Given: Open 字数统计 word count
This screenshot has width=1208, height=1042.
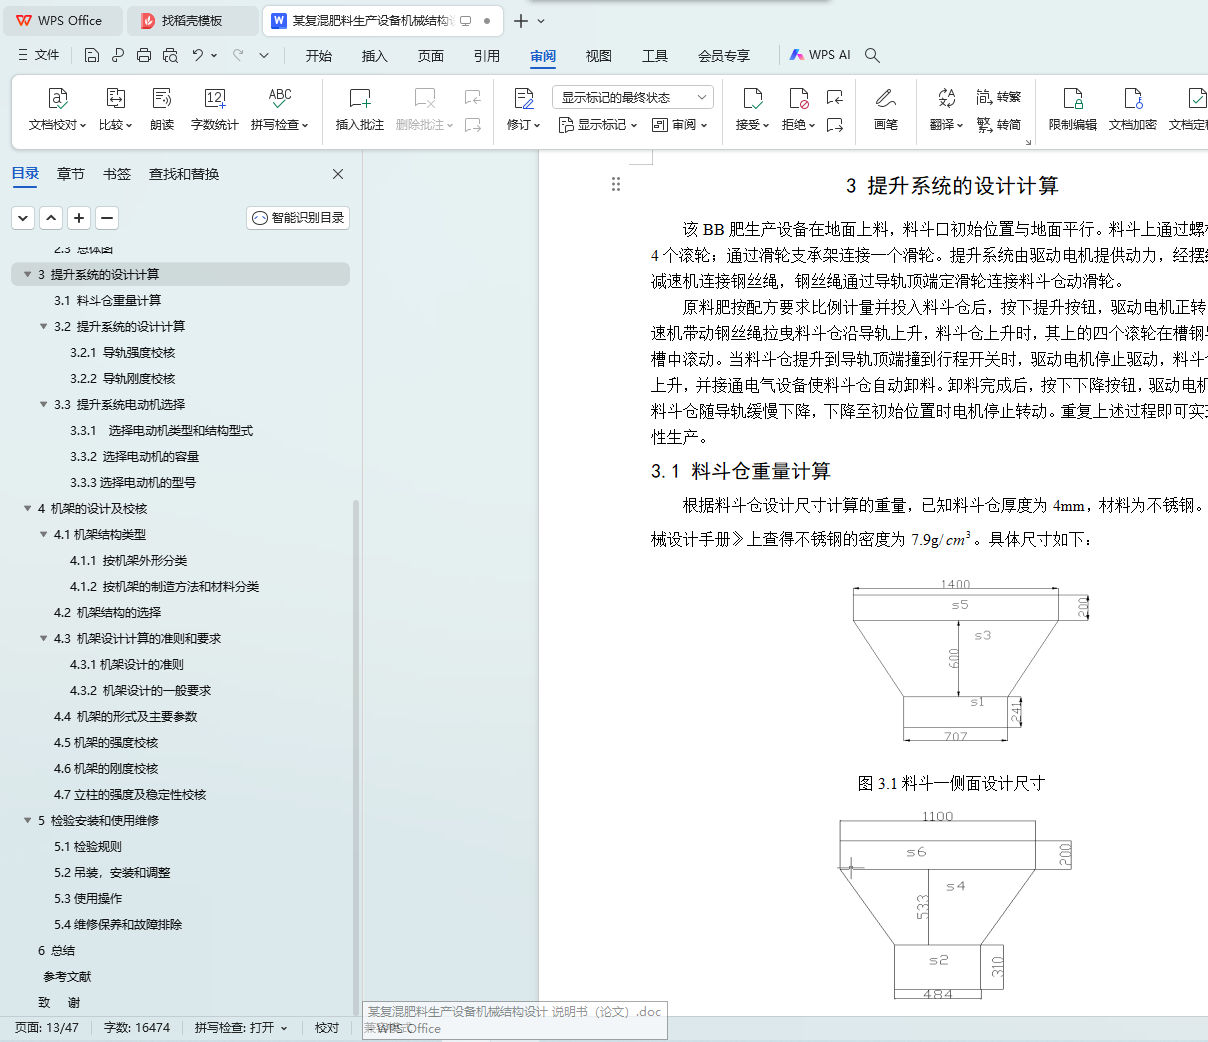Looking at the screenshot, I should 214,110.
